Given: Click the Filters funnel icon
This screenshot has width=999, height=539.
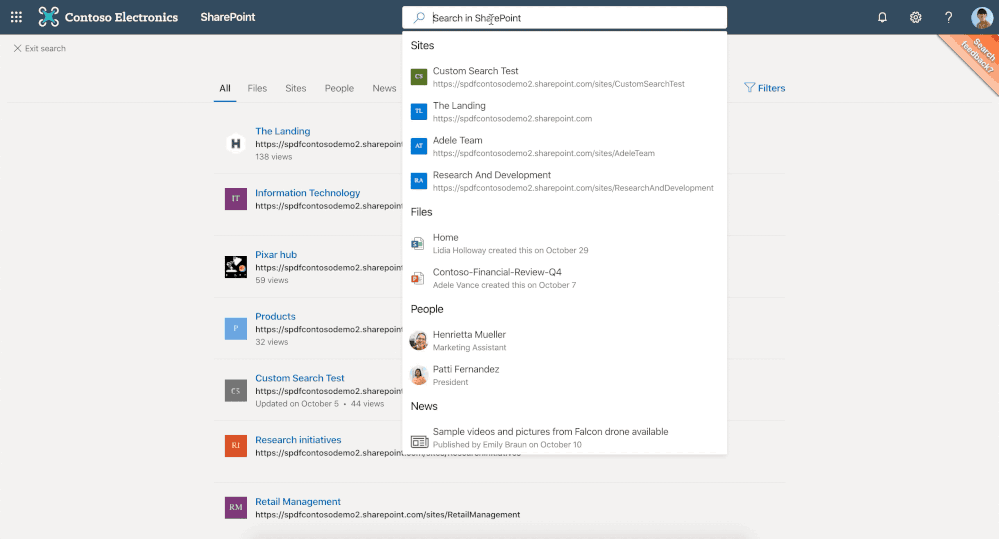Looking at the screenshot, I should tap(749, 88).
